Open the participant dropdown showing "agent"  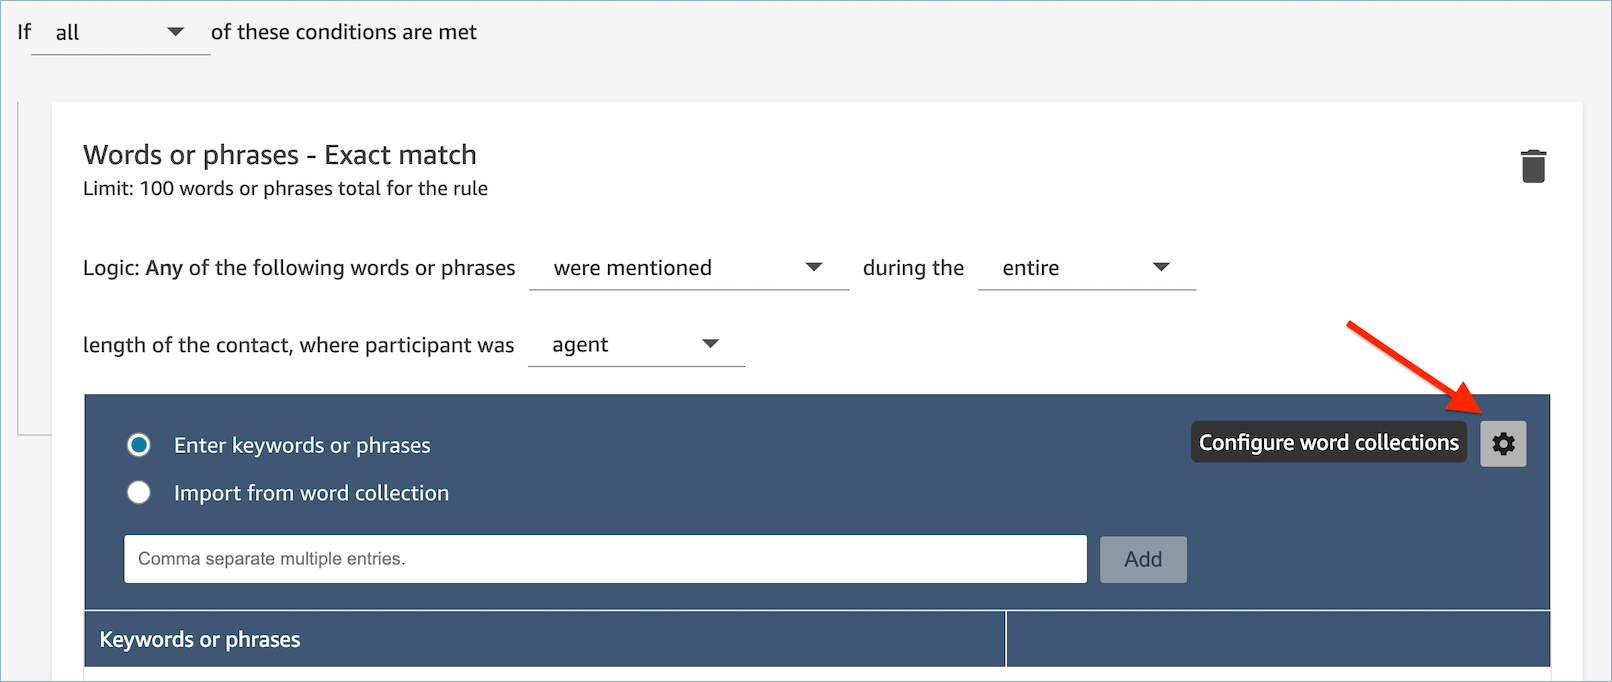pyautogui.click(x=635, y=343)
